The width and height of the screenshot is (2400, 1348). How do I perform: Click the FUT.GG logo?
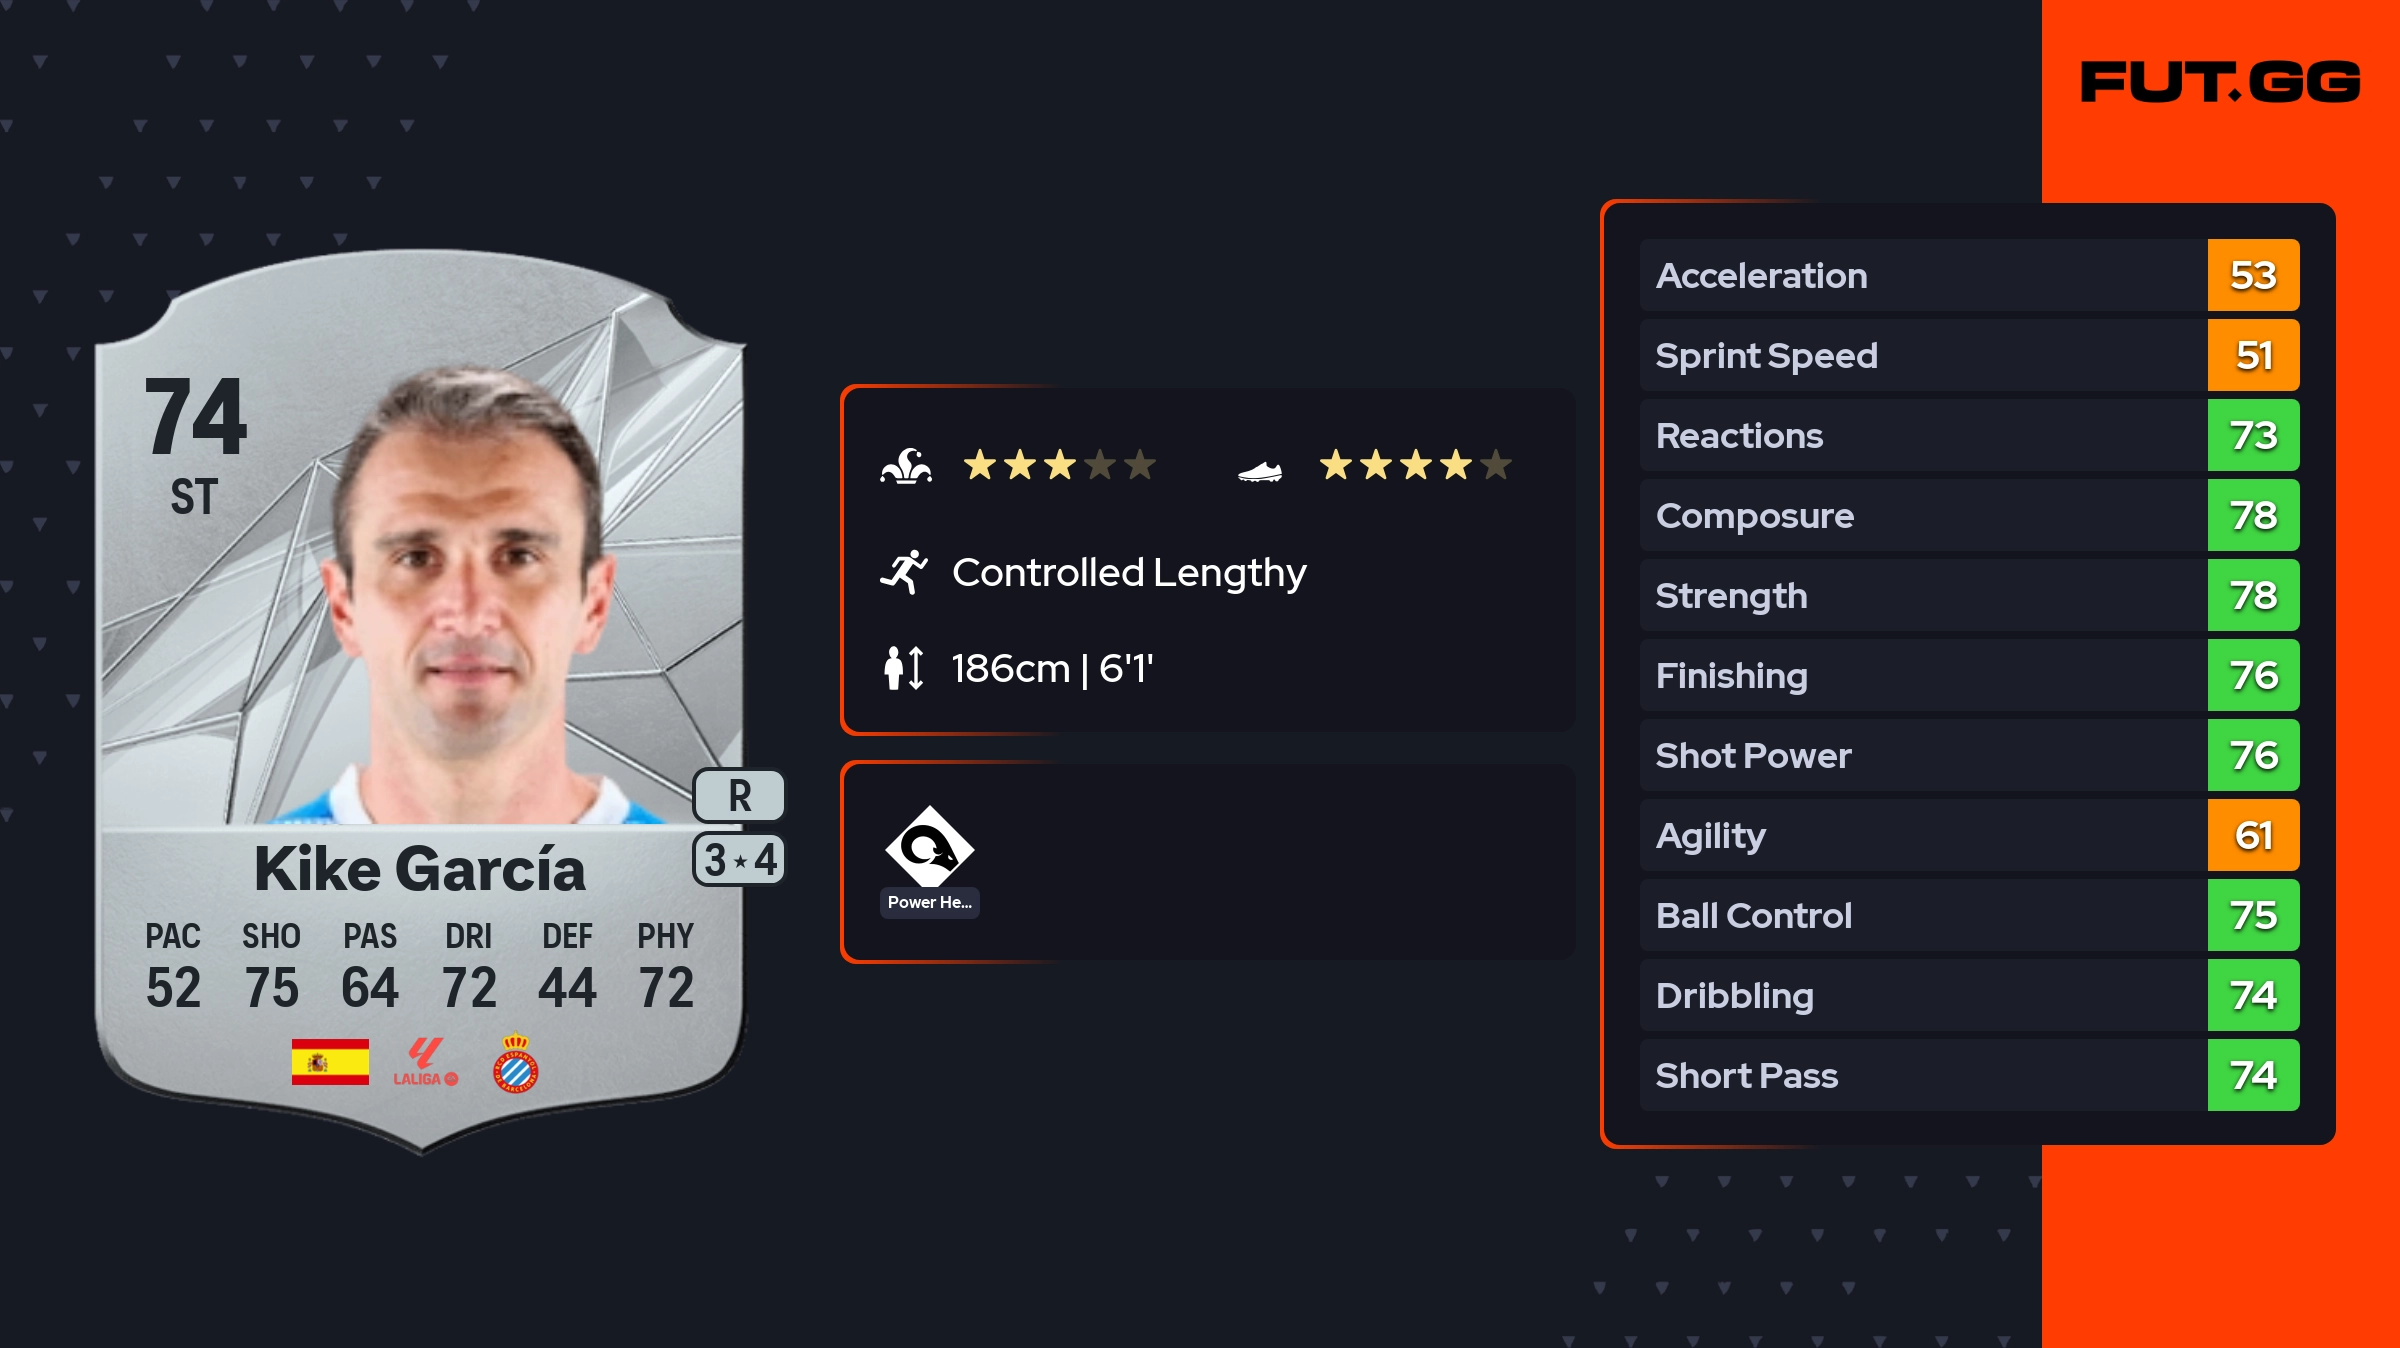pyautogui.click(x=2220, y=82)
